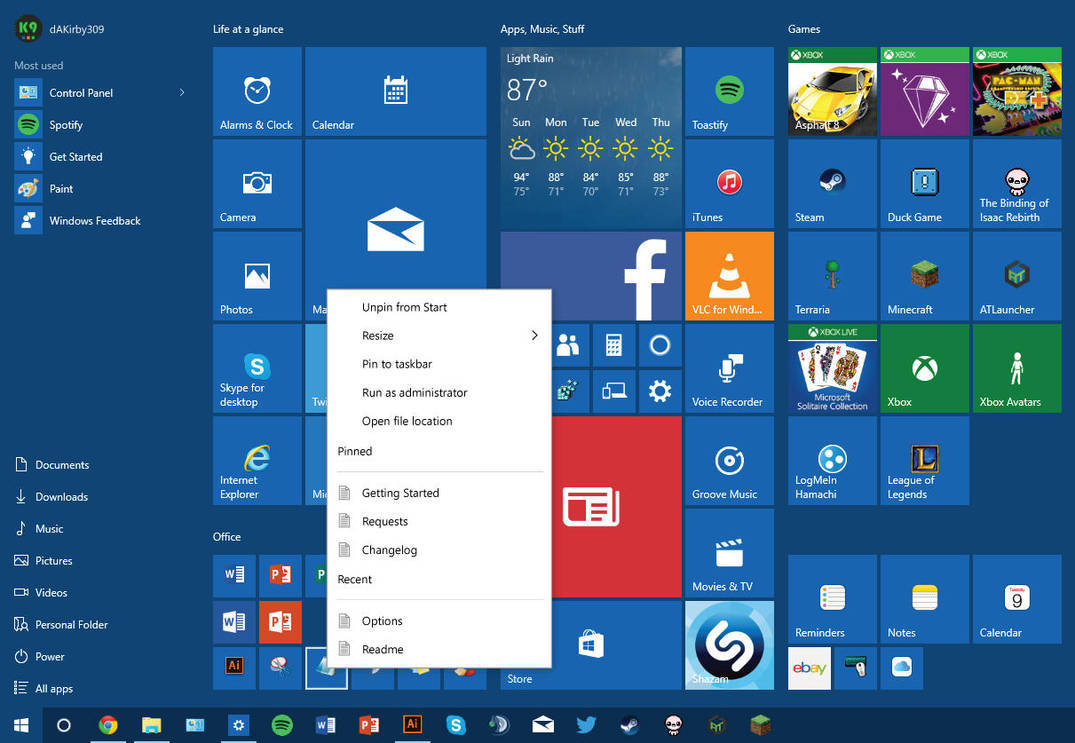This screenshot has width=1075, height=743.
Task: Open Chrome from the taskbar
Action: click(x=108, y=725)
